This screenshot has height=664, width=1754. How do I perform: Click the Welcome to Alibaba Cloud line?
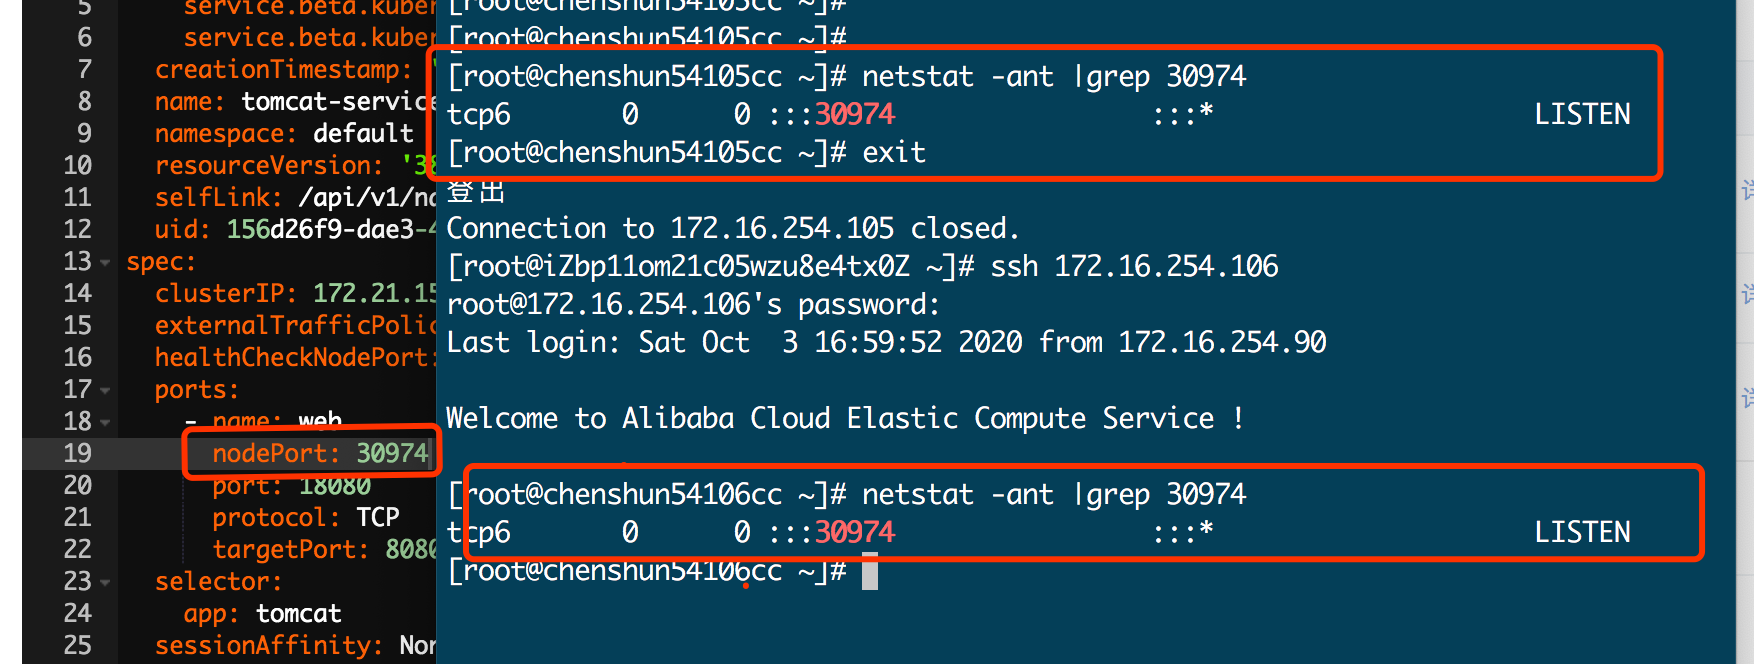coord(845,418)
